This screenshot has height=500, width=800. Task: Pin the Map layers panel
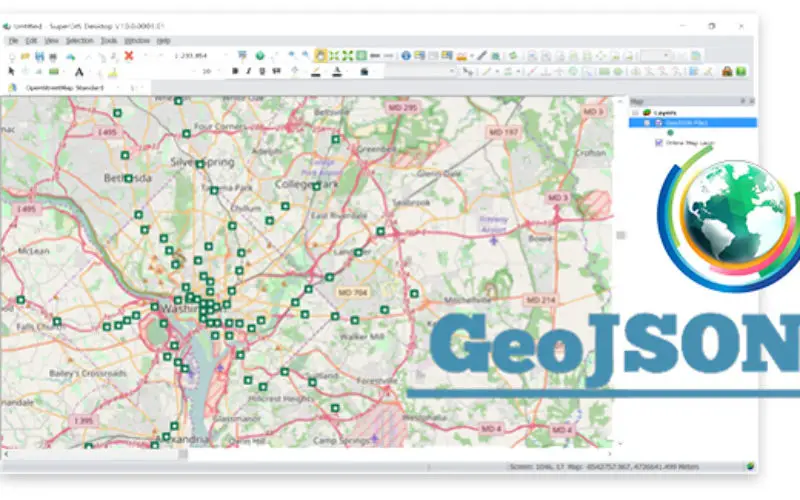(743, 101)
